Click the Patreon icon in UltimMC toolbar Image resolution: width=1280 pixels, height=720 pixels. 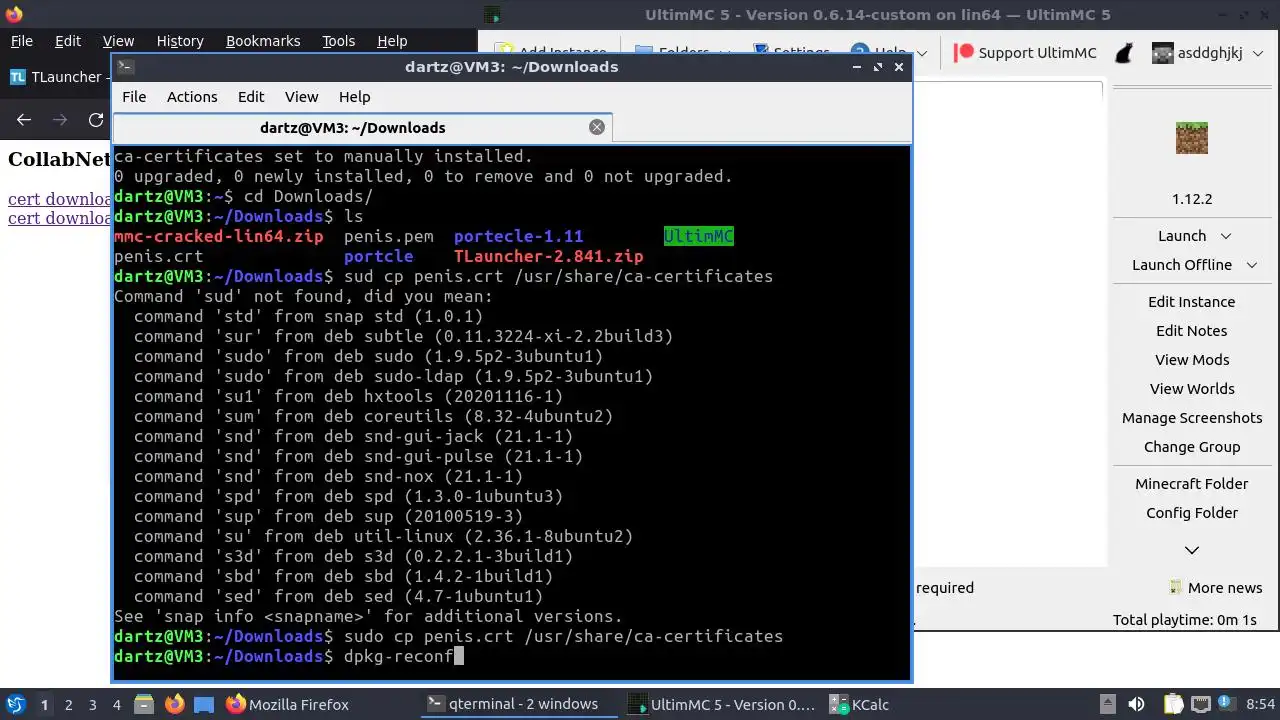(x=964, y=53)
